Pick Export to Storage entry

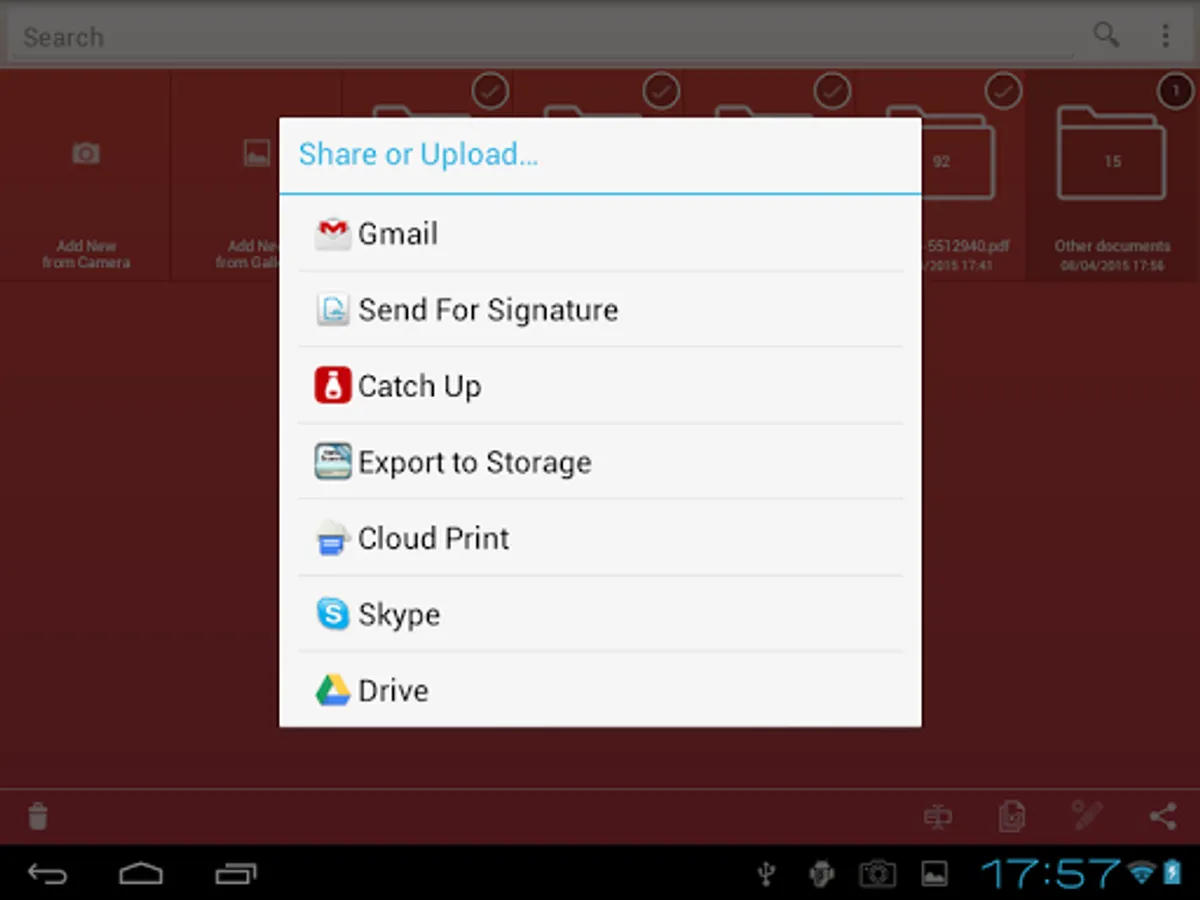point(600,462)
